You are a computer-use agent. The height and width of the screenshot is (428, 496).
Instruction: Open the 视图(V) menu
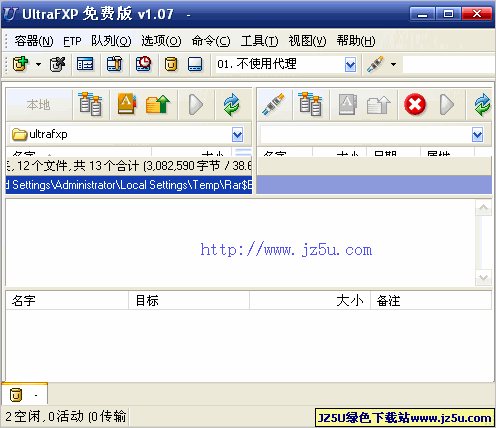click(307, 41)
